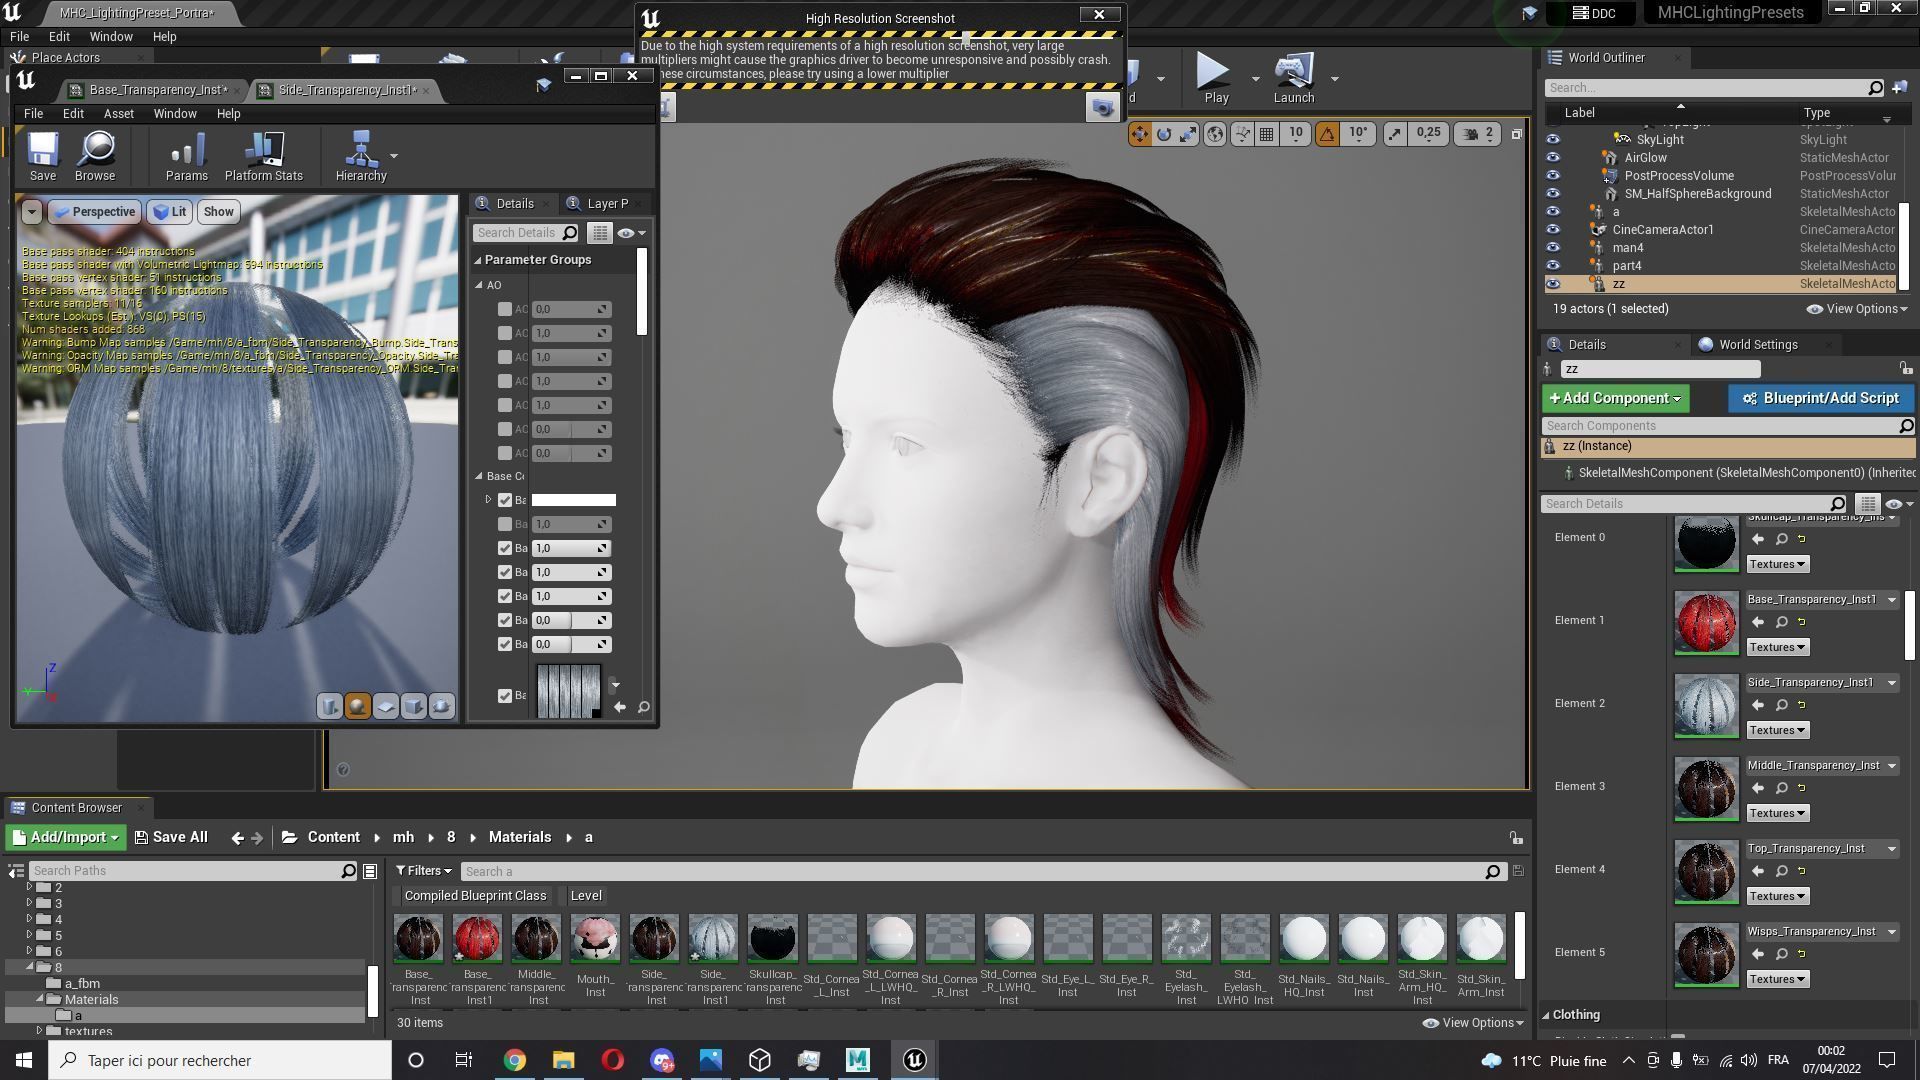Select the scale gizmo icon in the viewport
Viewport: 1920px width, 1080px height.
[1188, 133]
